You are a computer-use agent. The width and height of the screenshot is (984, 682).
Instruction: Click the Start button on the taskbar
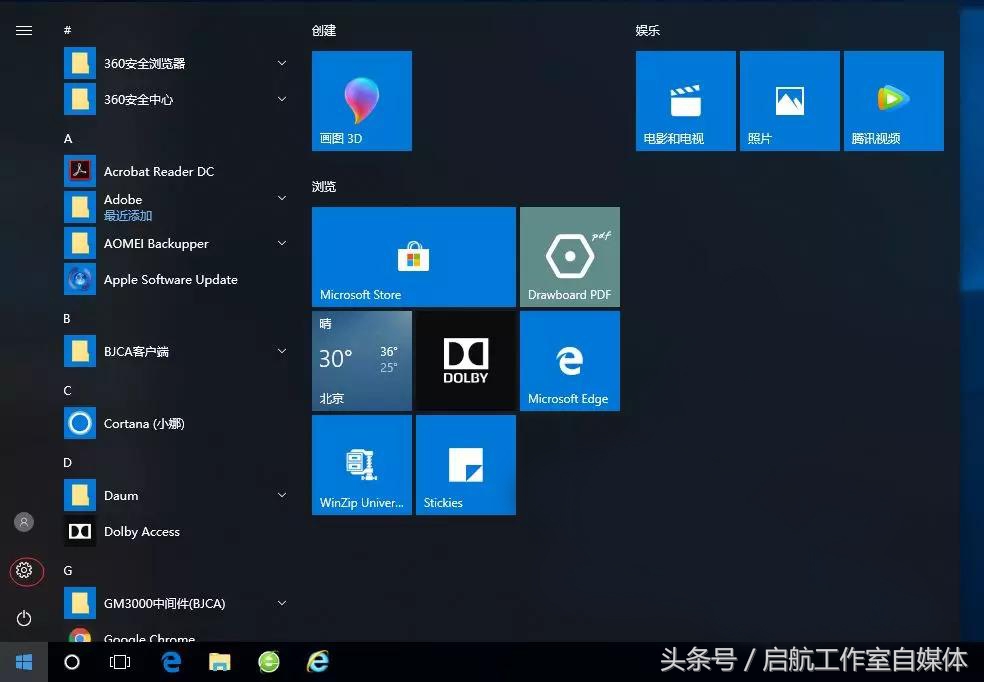point(24,662)
